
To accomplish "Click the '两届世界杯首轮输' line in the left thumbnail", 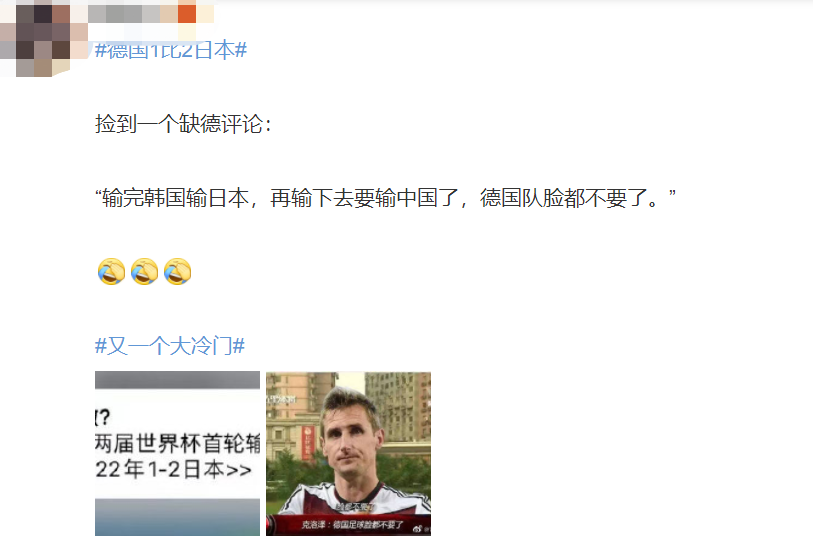I will (x=177, y=444).
